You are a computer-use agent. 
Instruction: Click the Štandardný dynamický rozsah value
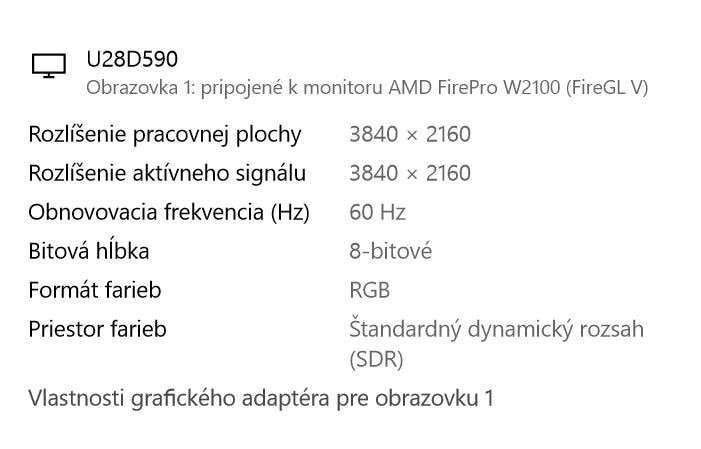coord(496,329)
